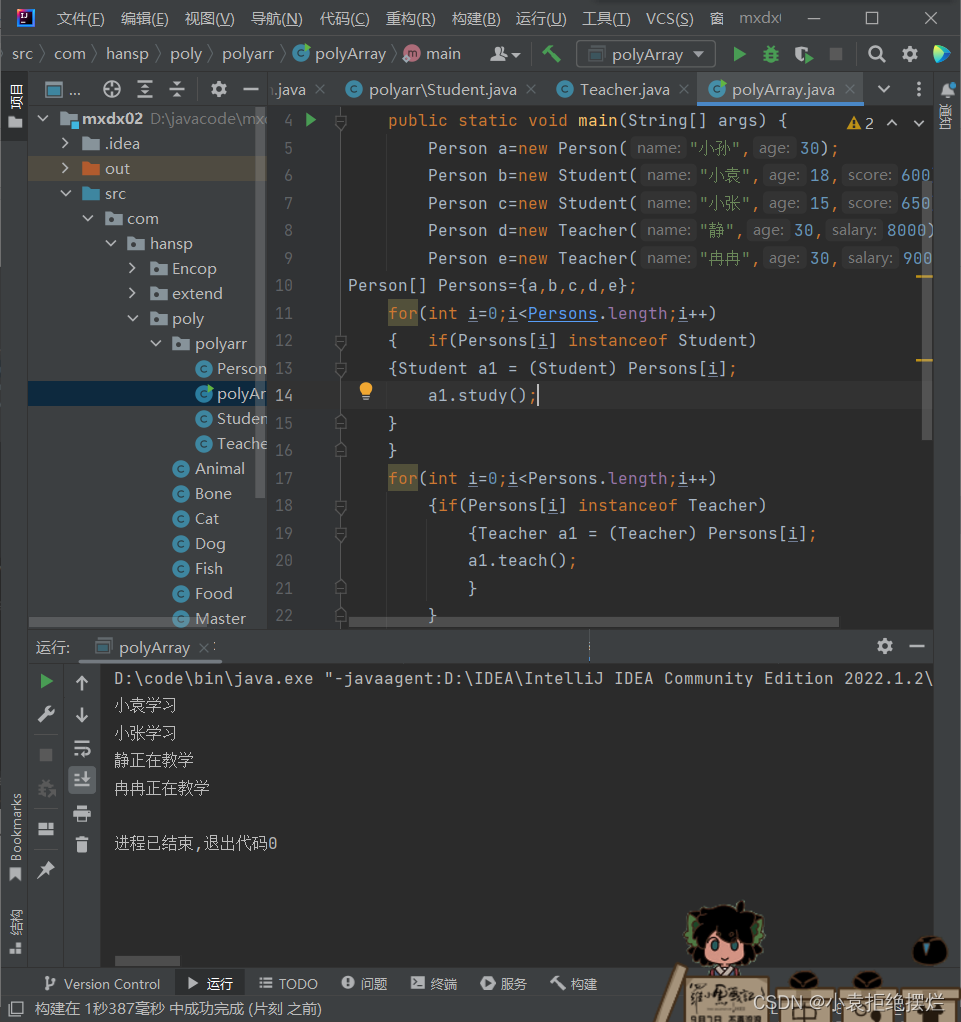
Task: Toggle soft-wrap in run console
Action: coord(82,748)
